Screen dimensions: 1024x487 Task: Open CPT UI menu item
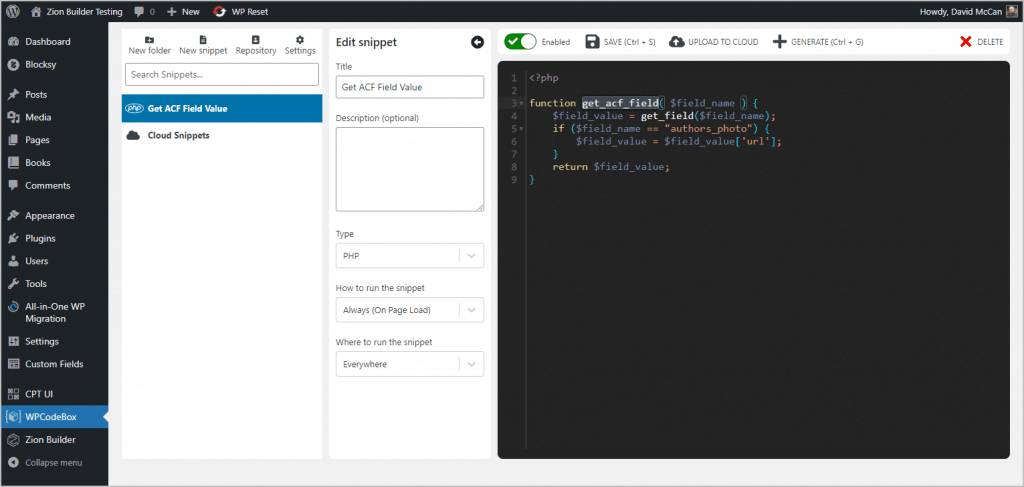point(54,394)
